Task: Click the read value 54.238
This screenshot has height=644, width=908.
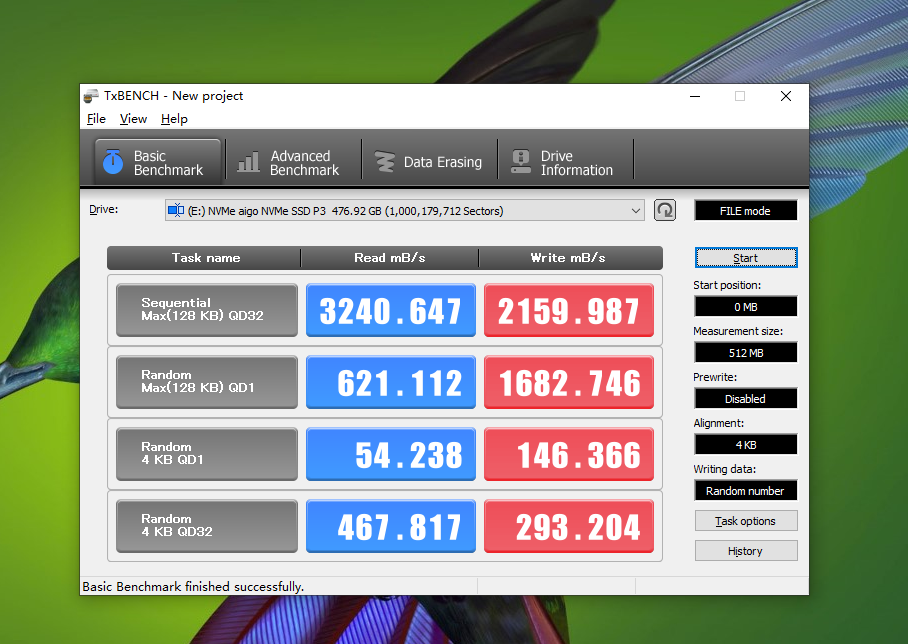Action: (x=391, y=453)
